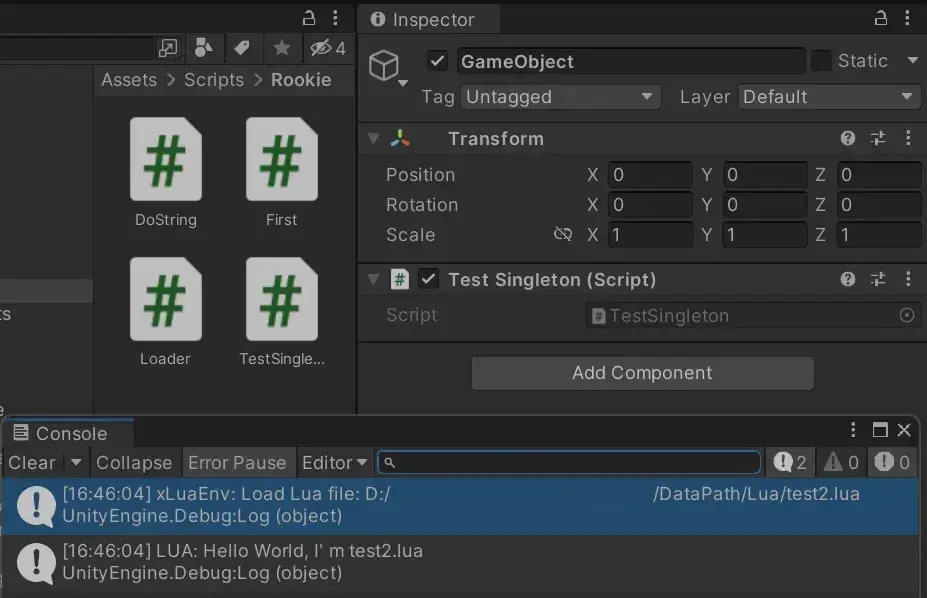Toggle warning messages filter showing 0
This screenshot has height=598, width=927.
pos(841,462)
